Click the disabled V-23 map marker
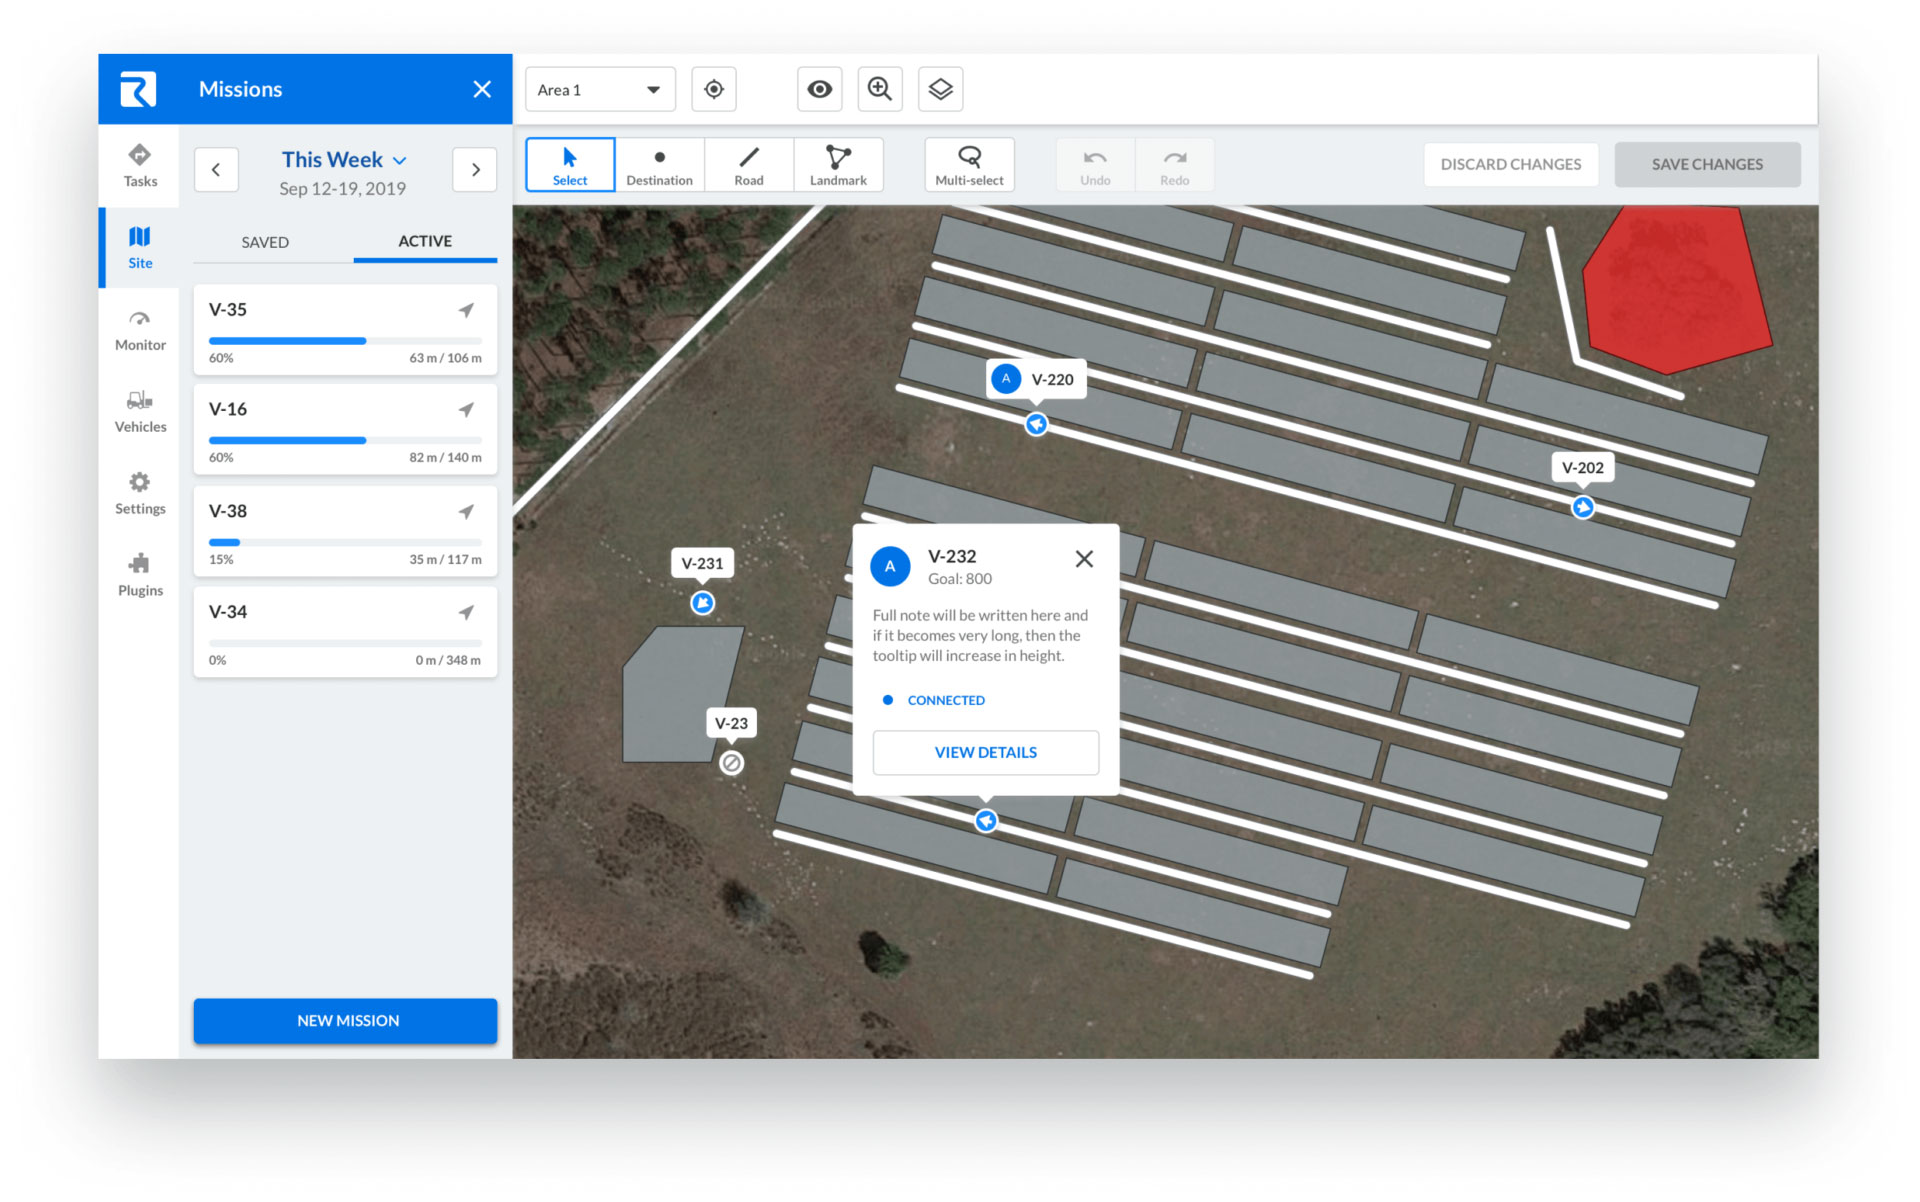 732,763
